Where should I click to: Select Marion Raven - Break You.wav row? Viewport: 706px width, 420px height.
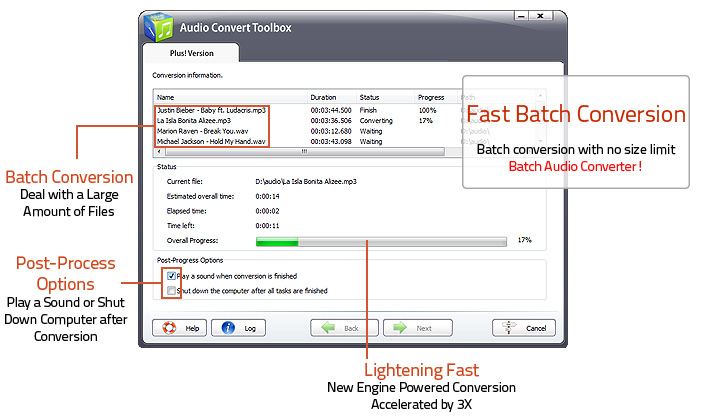point(202,131)
